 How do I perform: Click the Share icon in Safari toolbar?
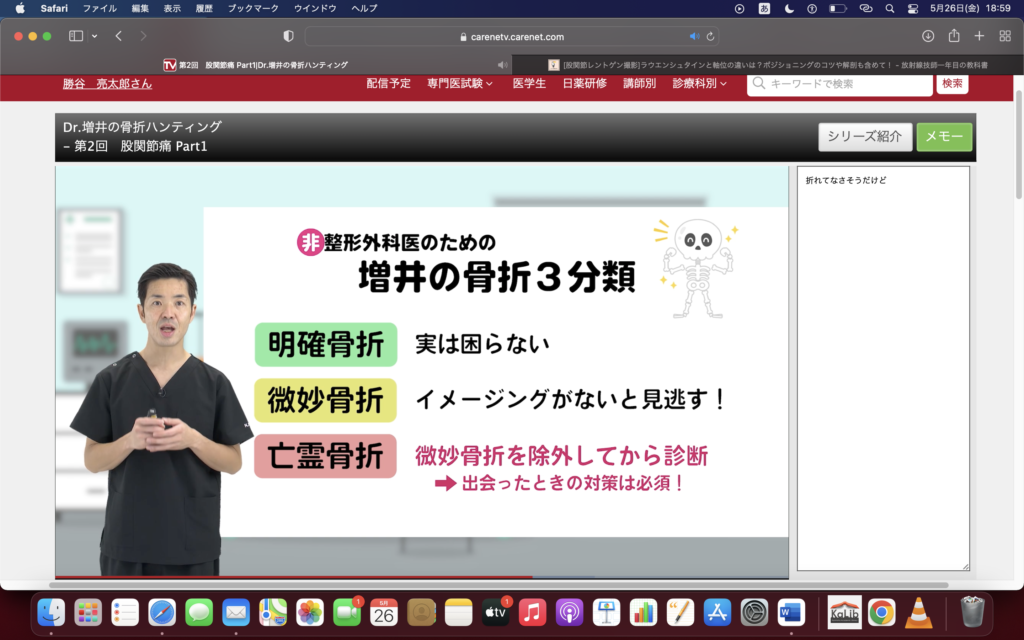[954, 36]
